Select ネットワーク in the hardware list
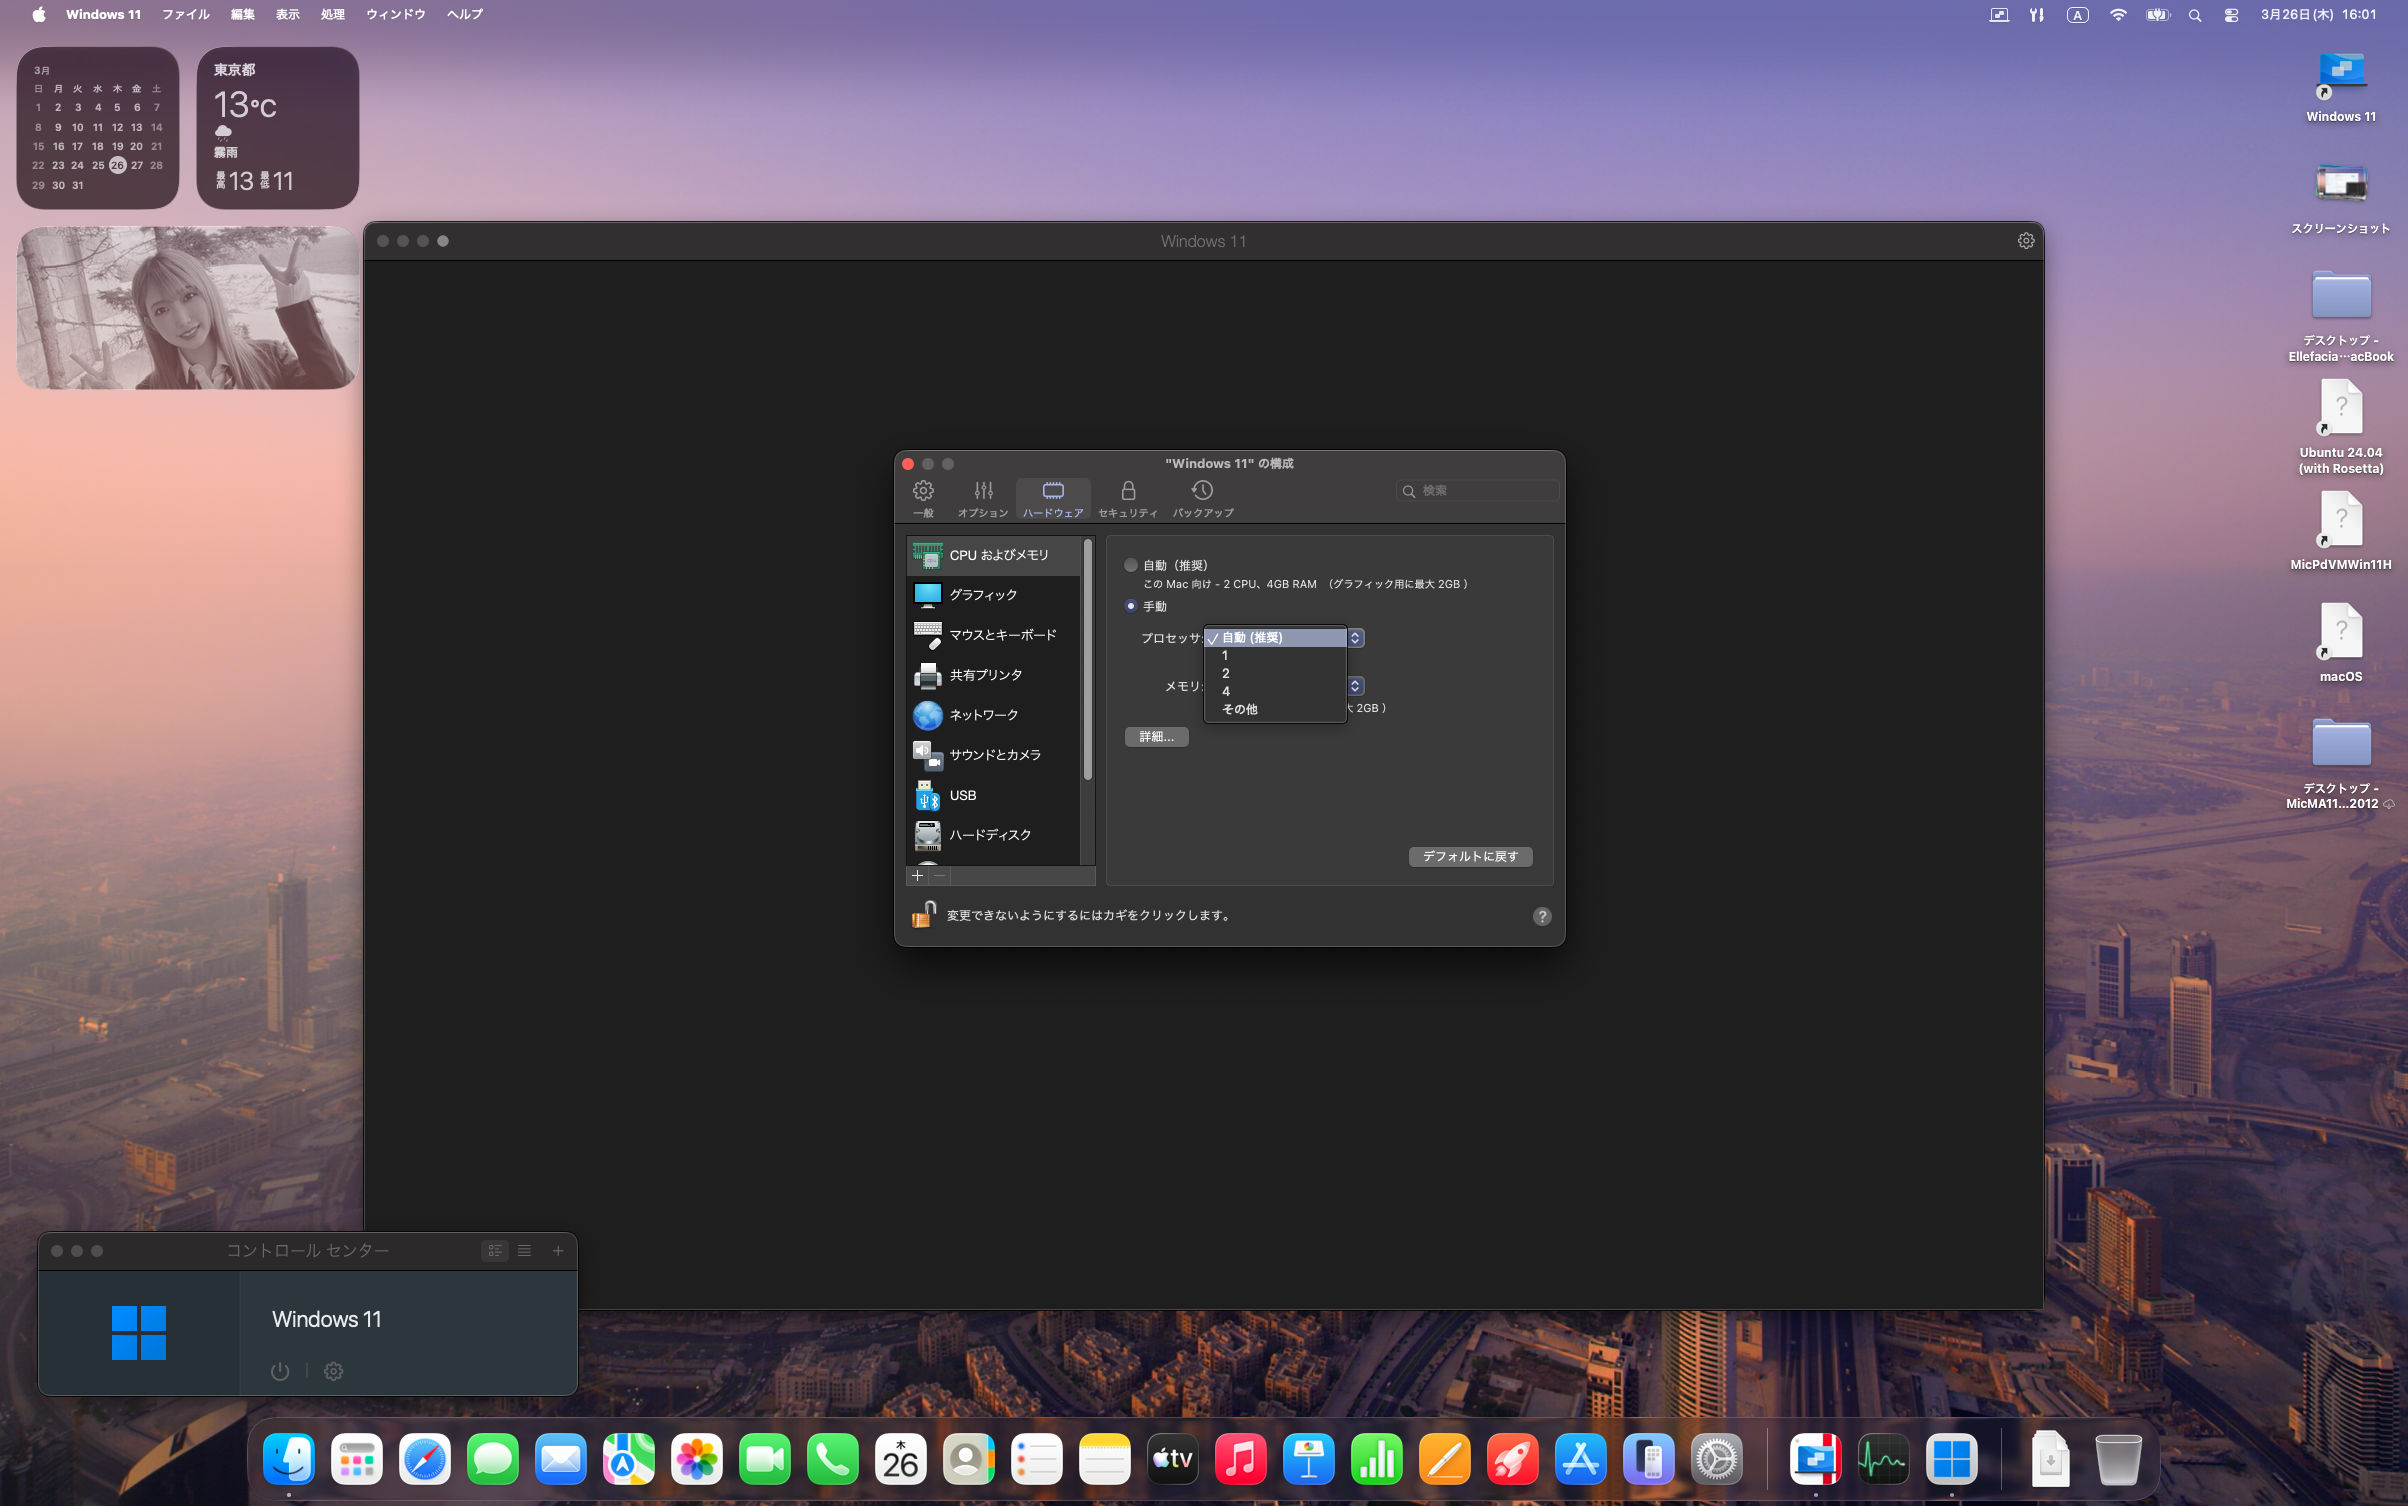The height and width of the screenshot is (1506, 2408). pyautogui.click(x=983, y=715)
